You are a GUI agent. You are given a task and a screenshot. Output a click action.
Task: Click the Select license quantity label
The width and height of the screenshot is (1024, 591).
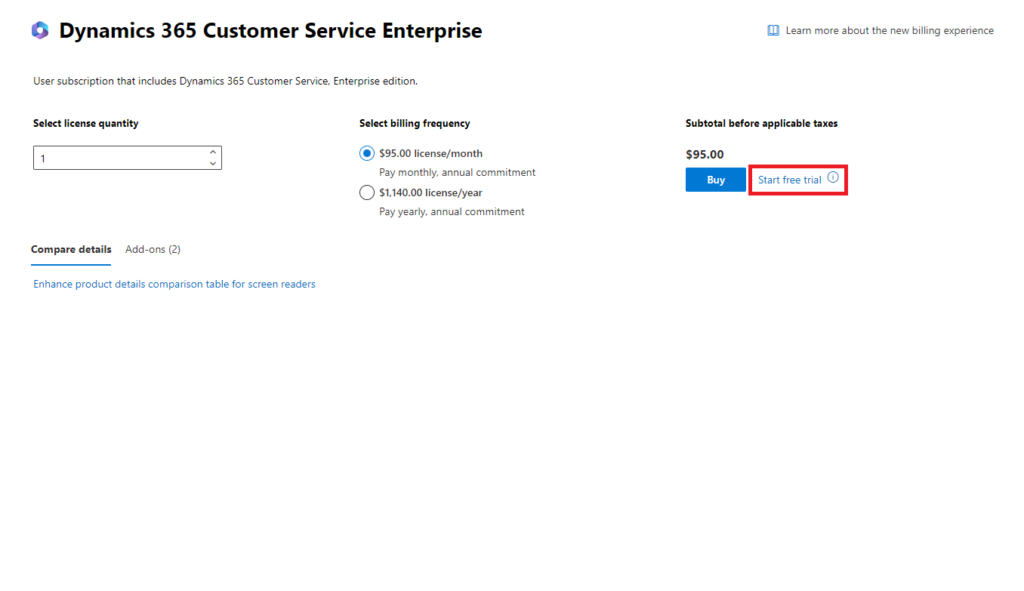tap(86, 124)
